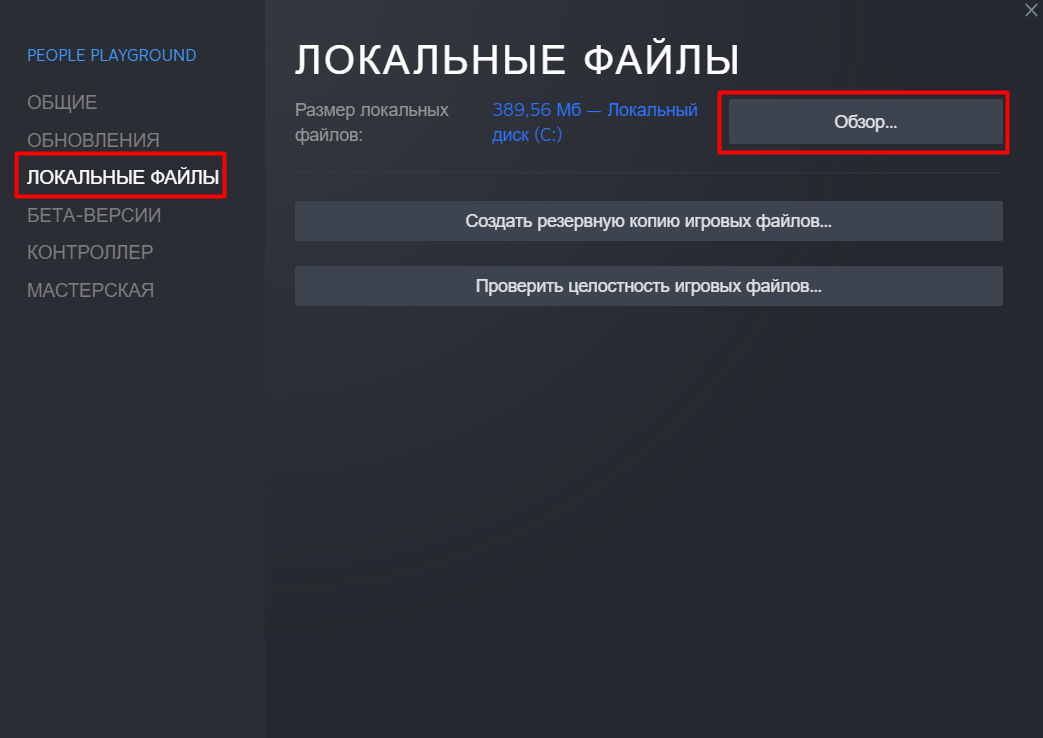Go to the БЕТА-ВЕРСИИ tab
This screenshot has height=738, width=1043.
point(94,215)
